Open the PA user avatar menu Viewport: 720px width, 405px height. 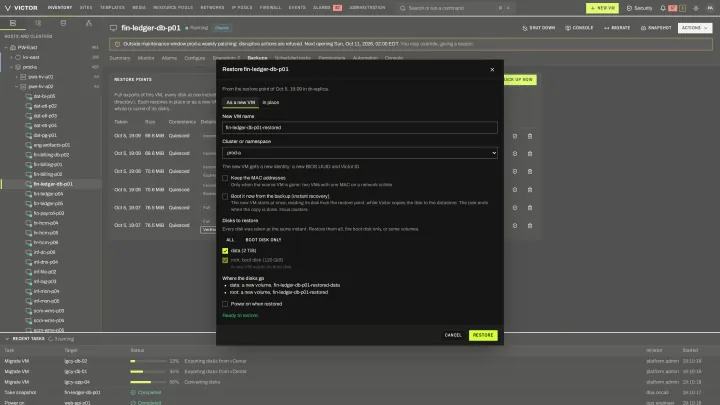(x=710, y=8)
